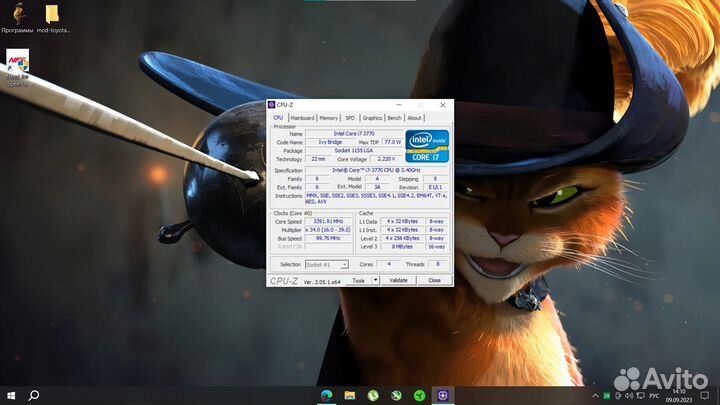Image resolution: width=720 pixels, height=405 pixels.
Task: Click the version text "Ver. 2.05.1.x64"
Action: point(322,282)
